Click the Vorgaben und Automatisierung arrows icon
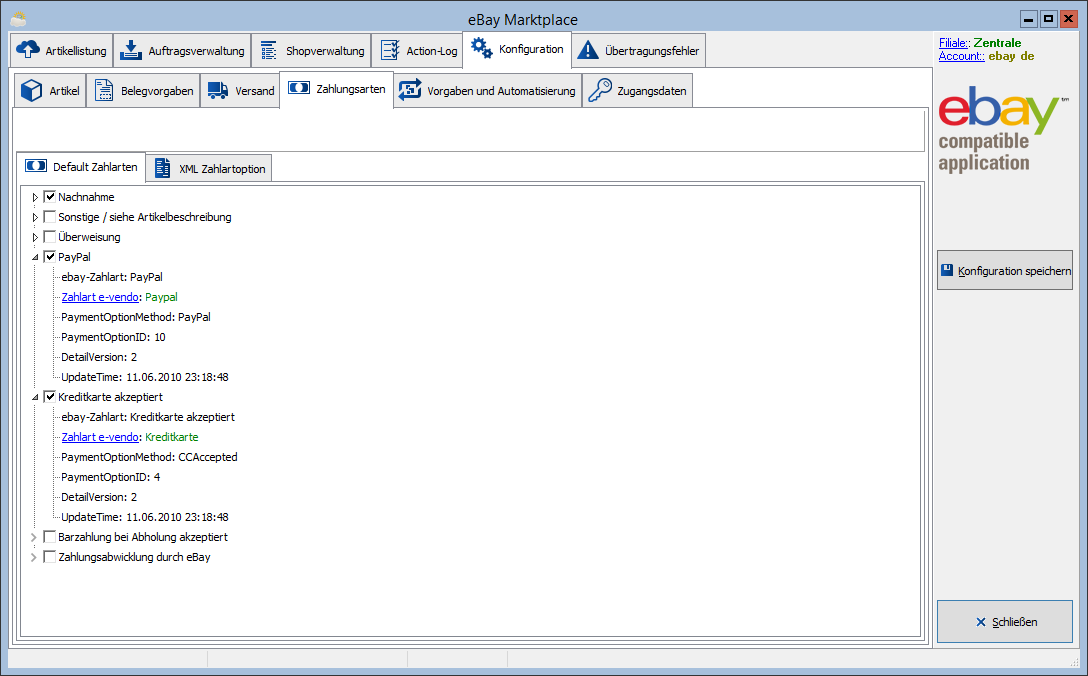The image size is (1088, 676). click(410, 90)
